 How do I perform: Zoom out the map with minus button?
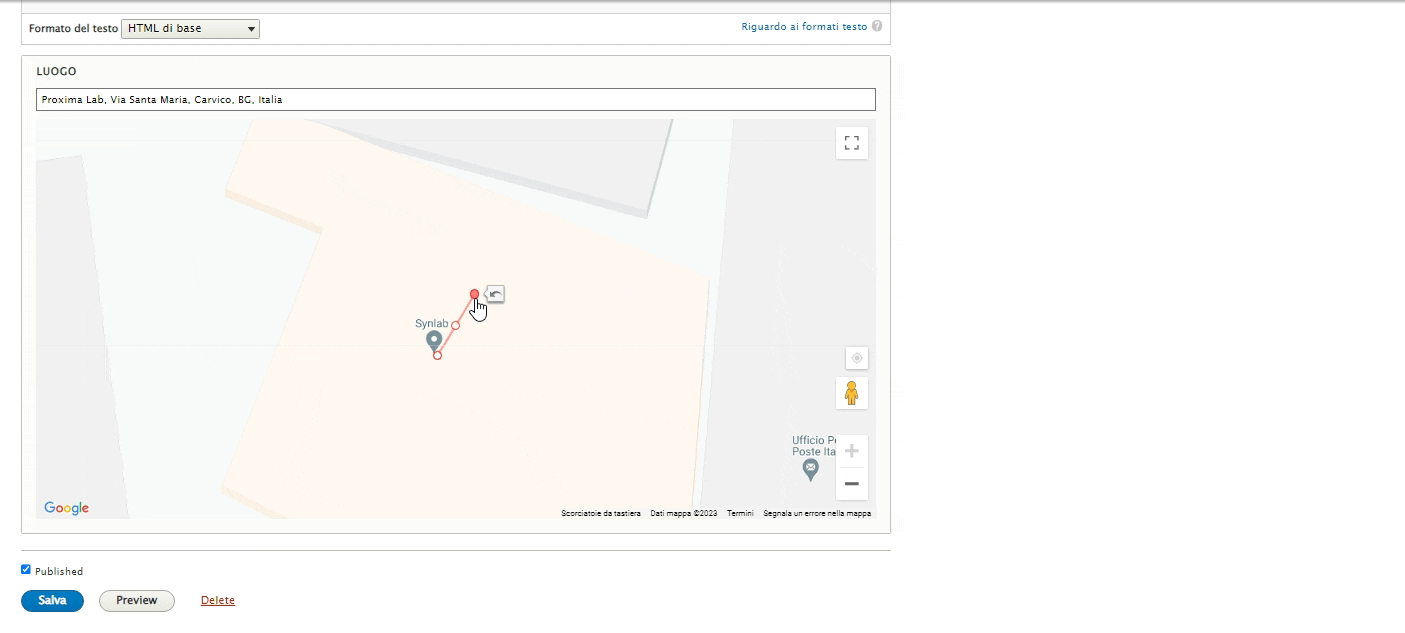851,484
